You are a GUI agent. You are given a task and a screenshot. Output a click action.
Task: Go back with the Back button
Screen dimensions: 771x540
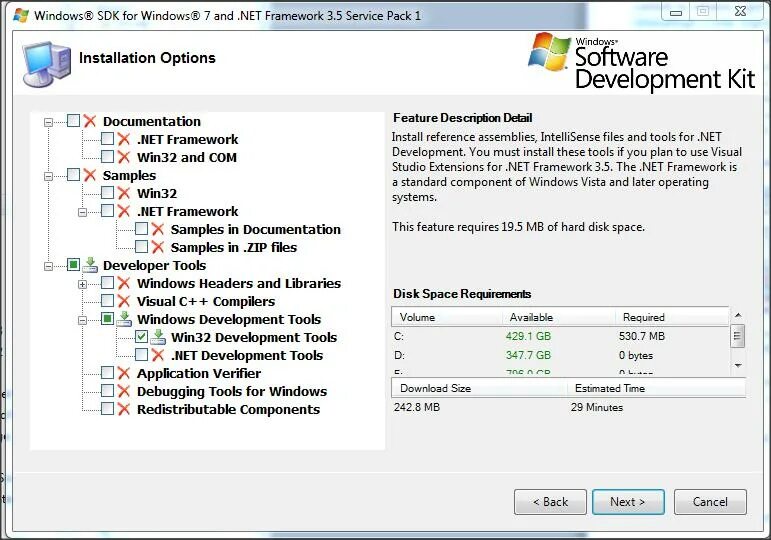pyautogui.click(x=550, y=502)
